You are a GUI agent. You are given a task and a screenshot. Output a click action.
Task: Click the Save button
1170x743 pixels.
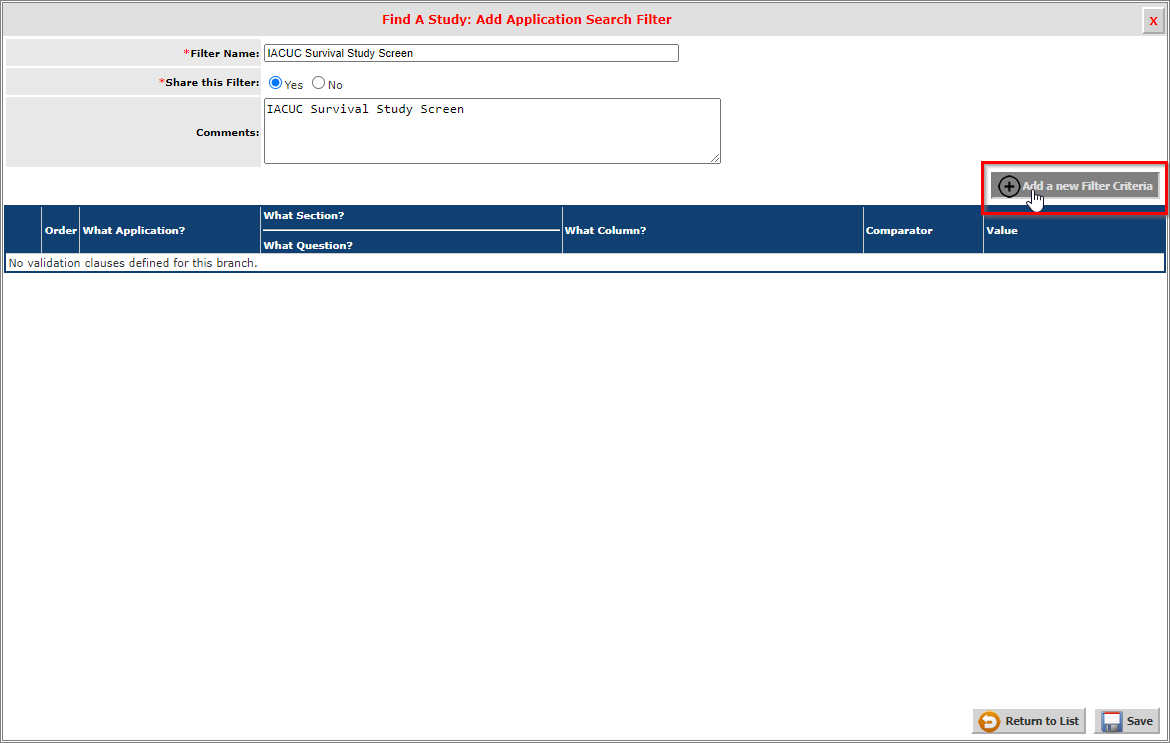pyautogui.click(x=1127, y=721)
